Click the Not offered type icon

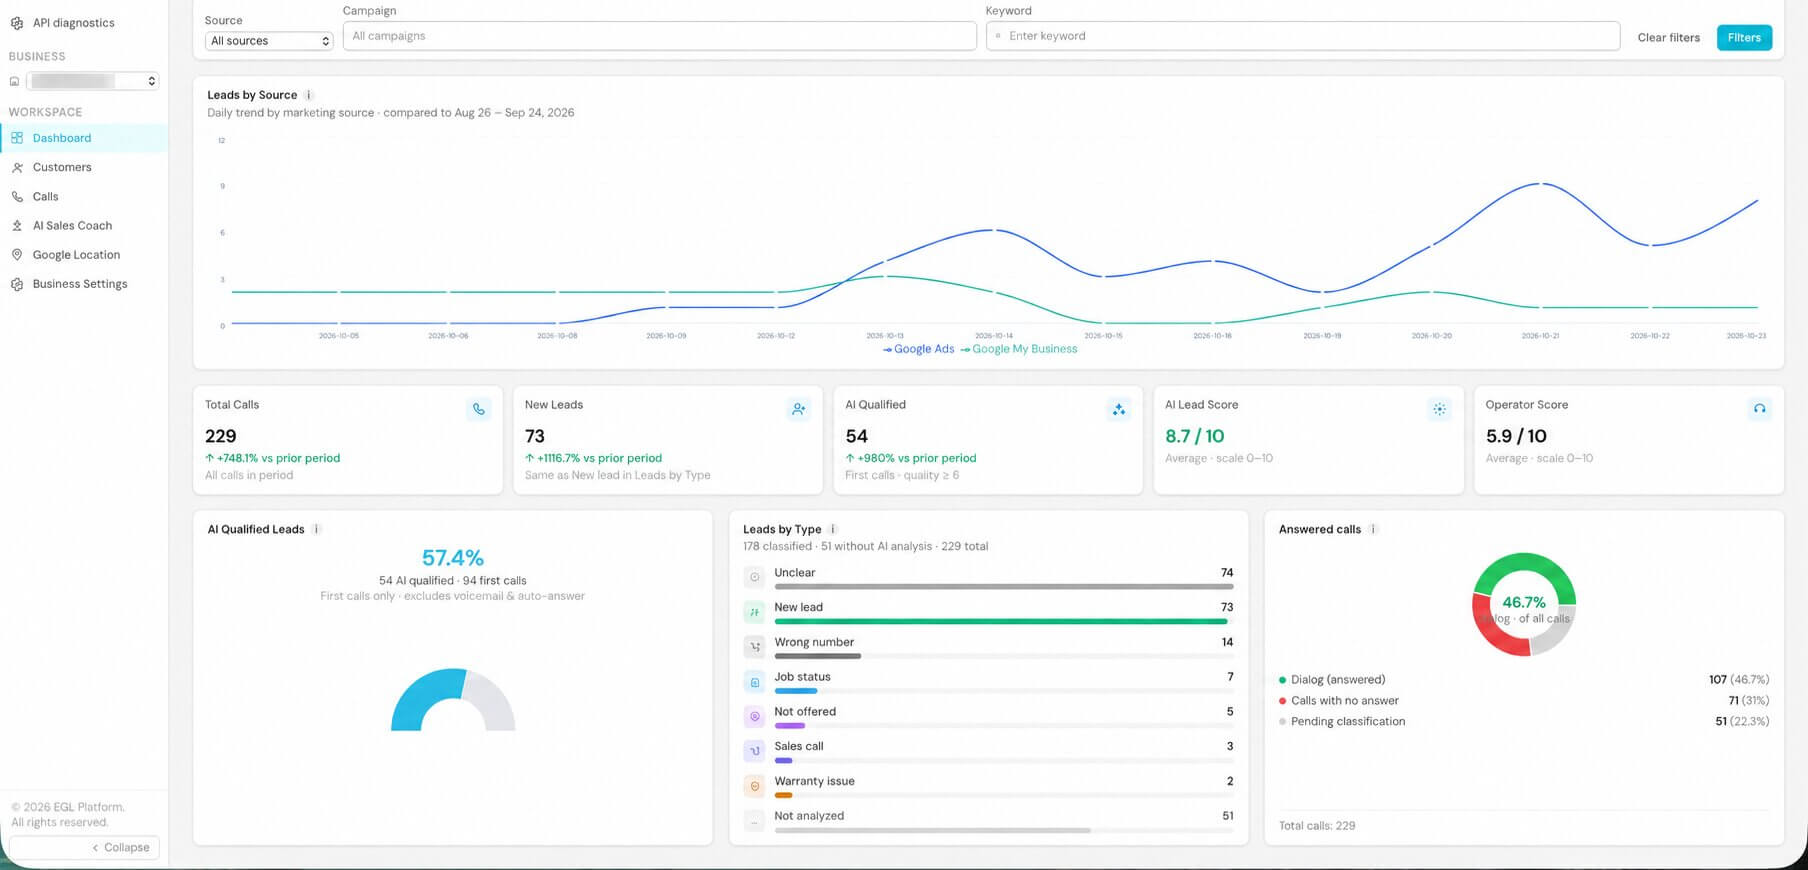[x=755, y=716]
